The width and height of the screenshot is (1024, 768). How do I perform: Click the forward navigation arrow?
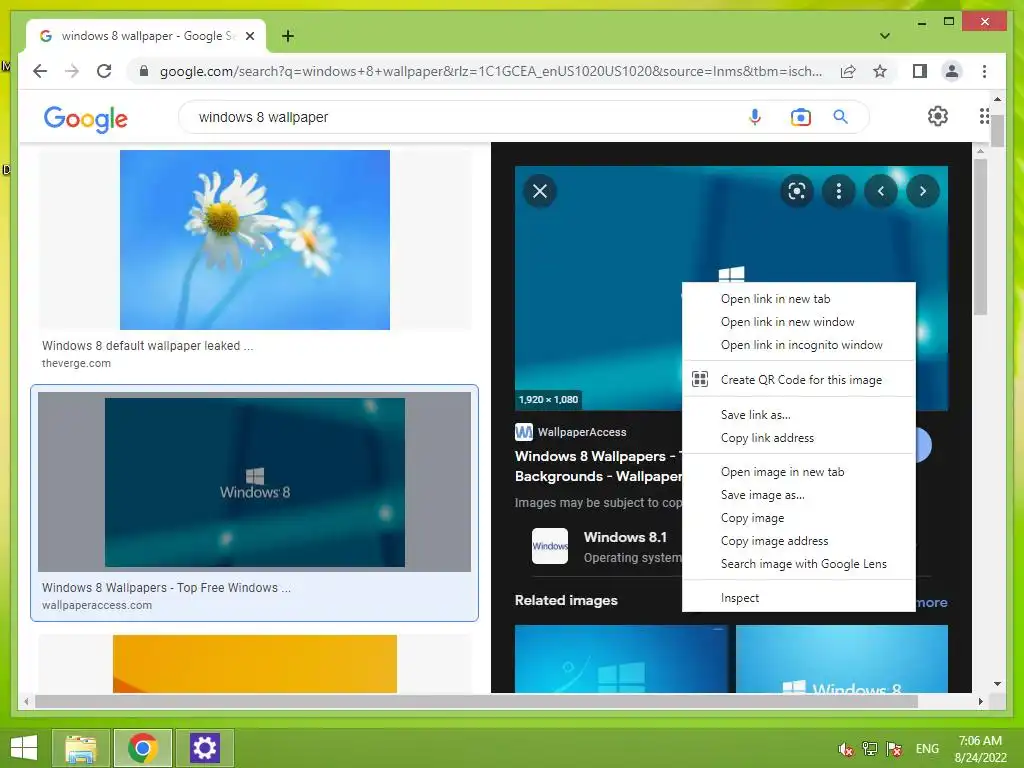click(72, 71)
